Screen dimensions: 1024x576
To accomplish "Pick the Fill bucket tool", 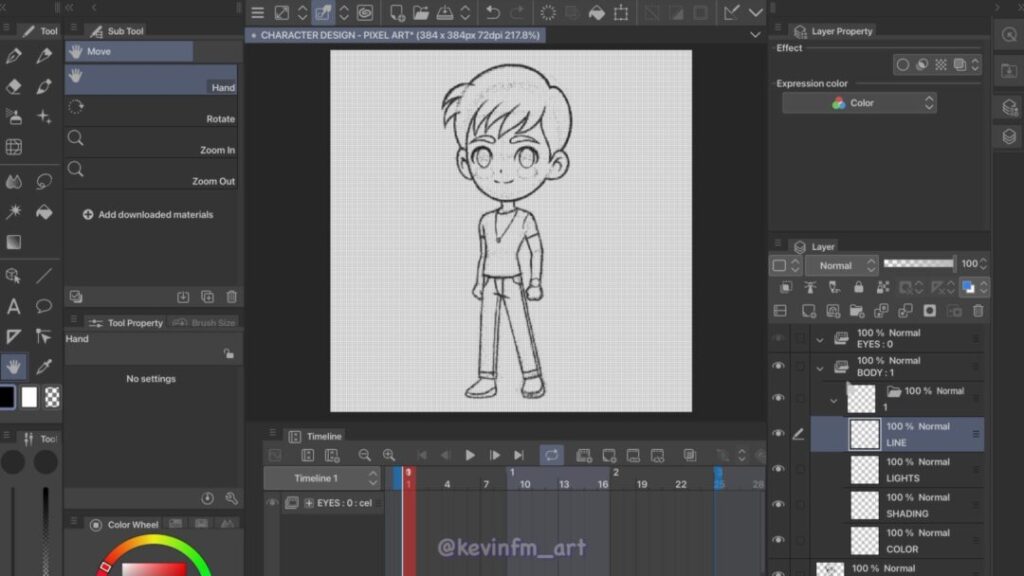I will pyautogui.click(x=44, y=212).
